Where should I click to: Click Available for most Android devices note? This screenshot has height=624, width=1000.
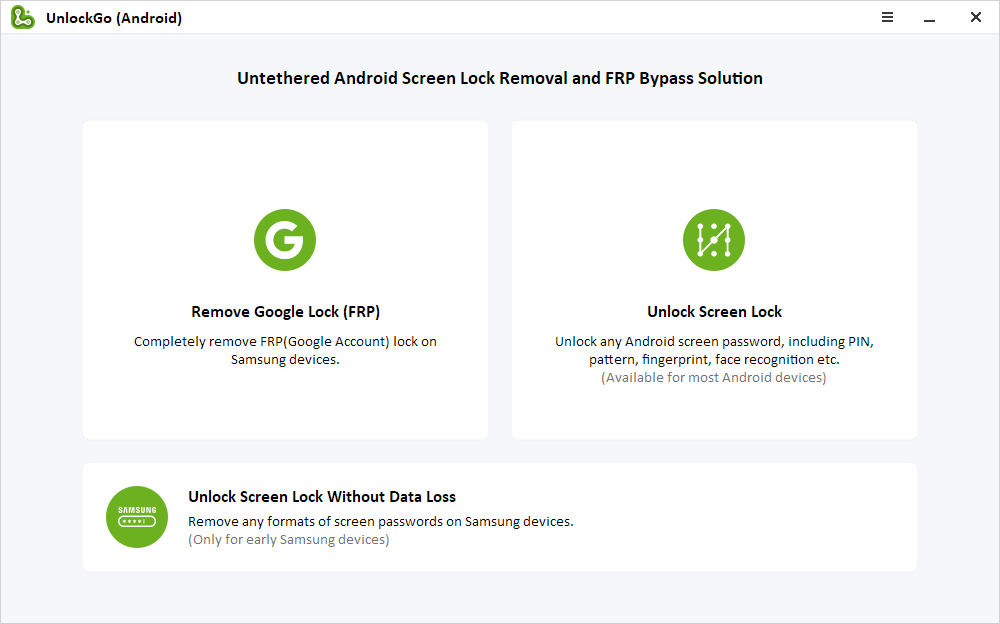pos(714,377)
